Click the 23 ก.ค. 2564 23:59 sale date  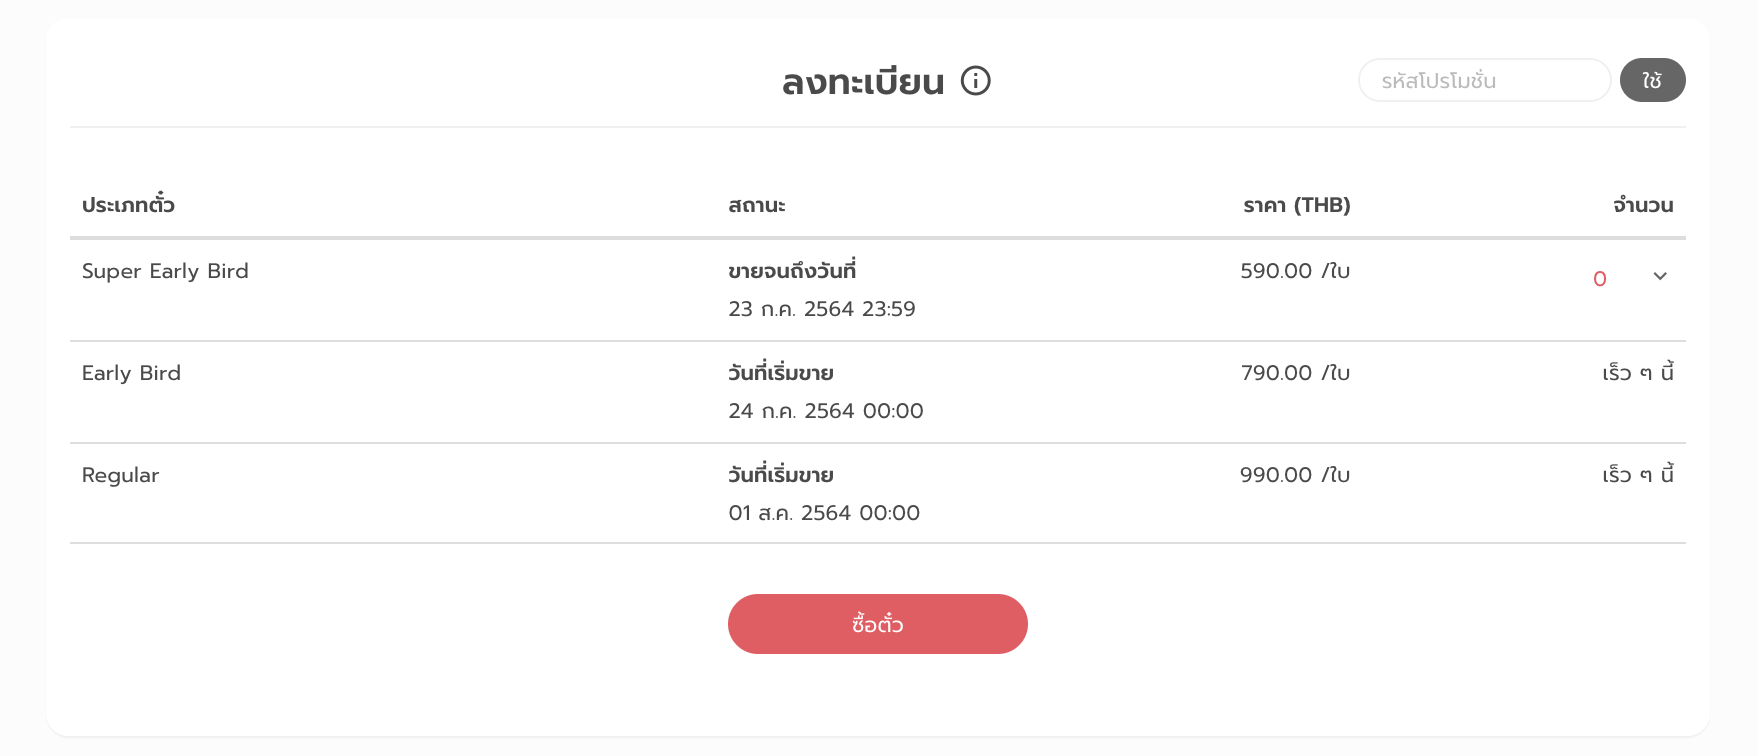click(822, 309)
